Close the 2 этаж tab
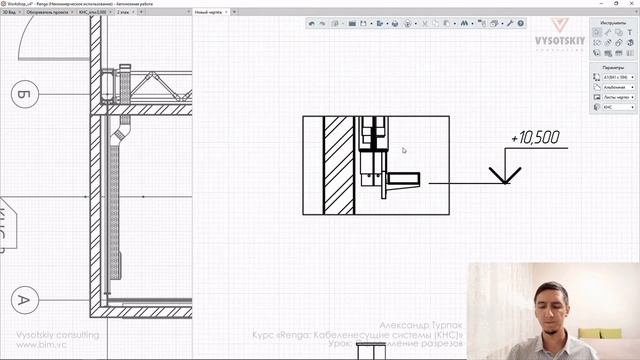The image size is (640, 360). 133,12
